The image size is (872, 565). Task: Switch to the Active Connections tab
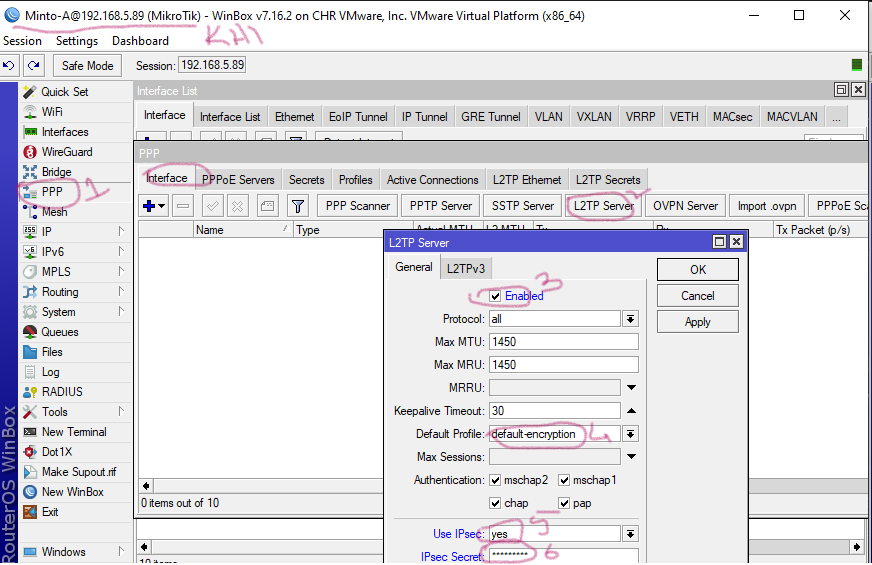coord(433,180)
